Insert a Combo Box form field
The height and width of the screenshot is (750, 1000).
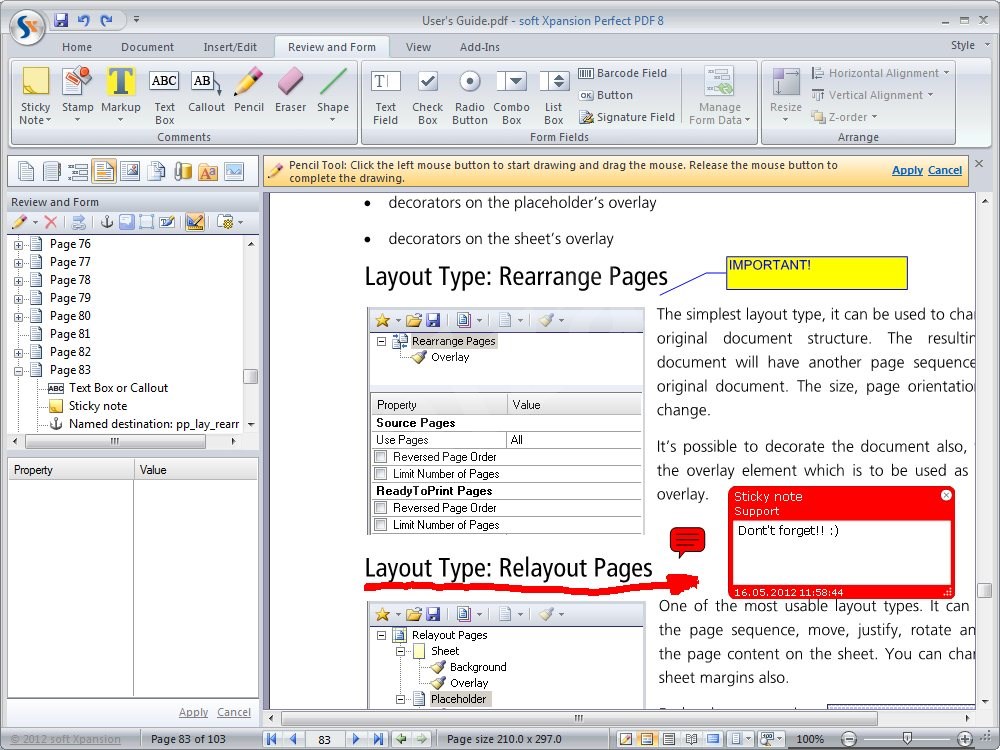pyautogui.click(x=511, y=97)
